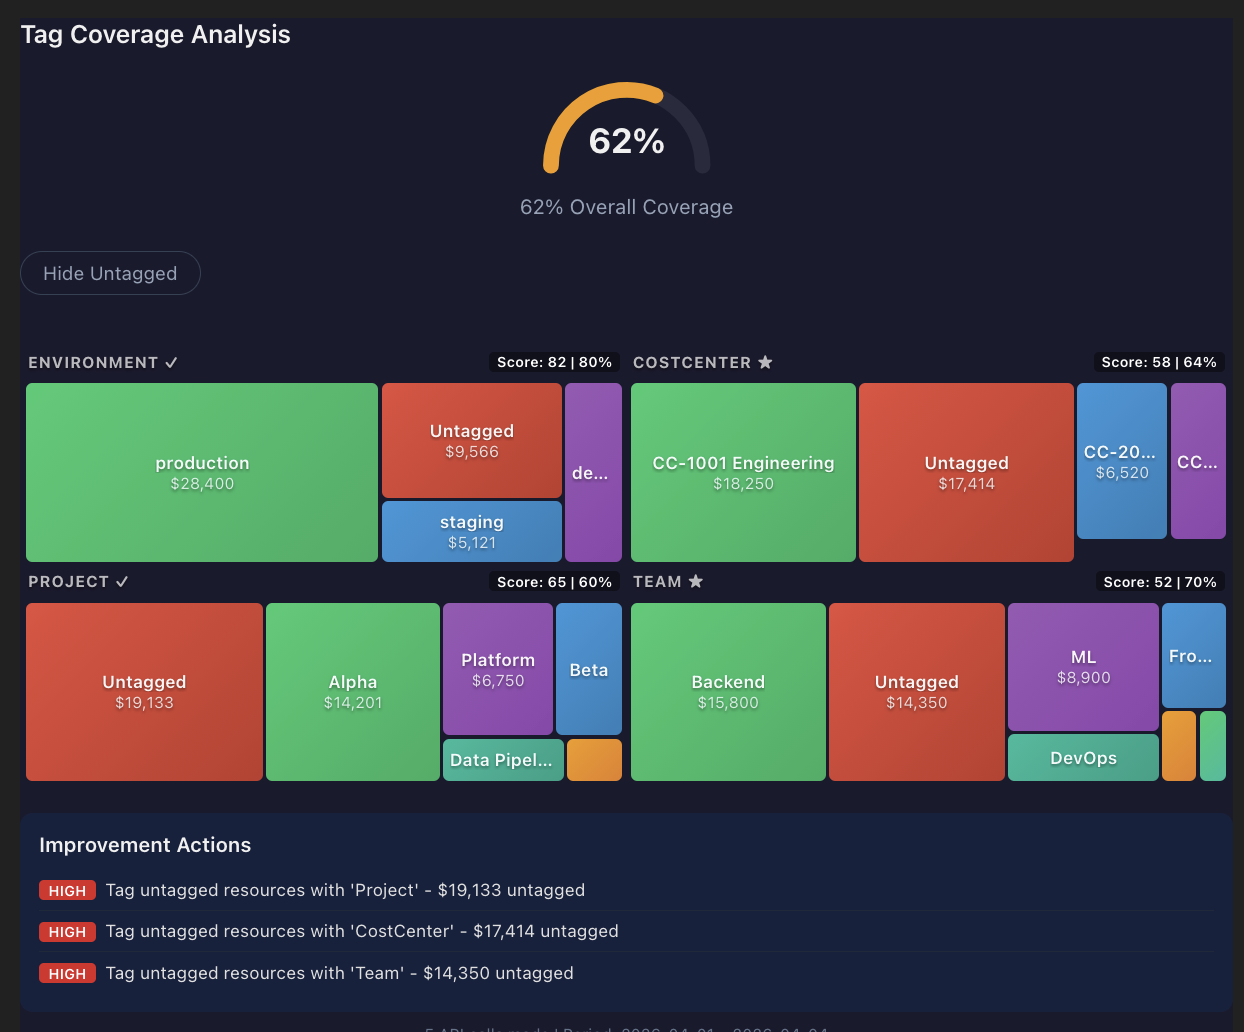Image resolution: width=1244 pixels, height=1032 pixels.
Task: Select the DevOps team tile
Action: [x=1083, y=758]
